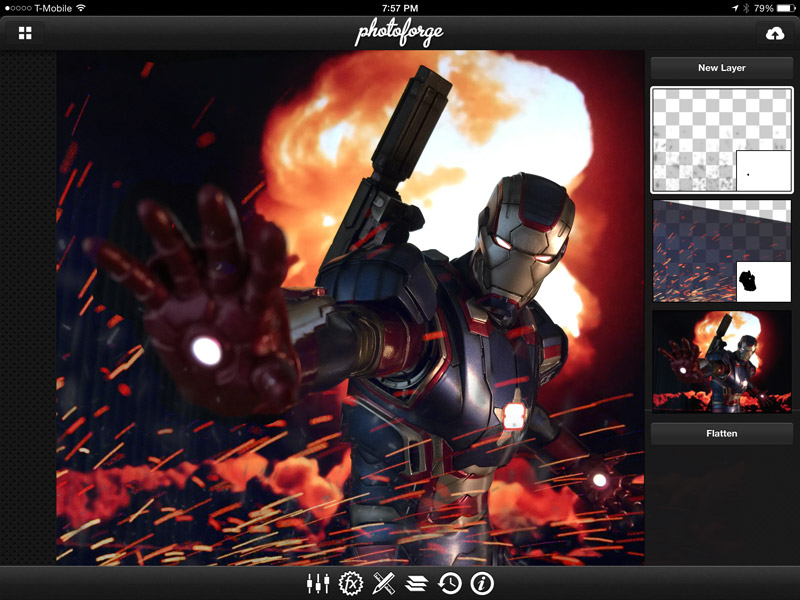The image size is (800, 600).
Task: Show image info with the i icon
Action: tap(482, 583)
